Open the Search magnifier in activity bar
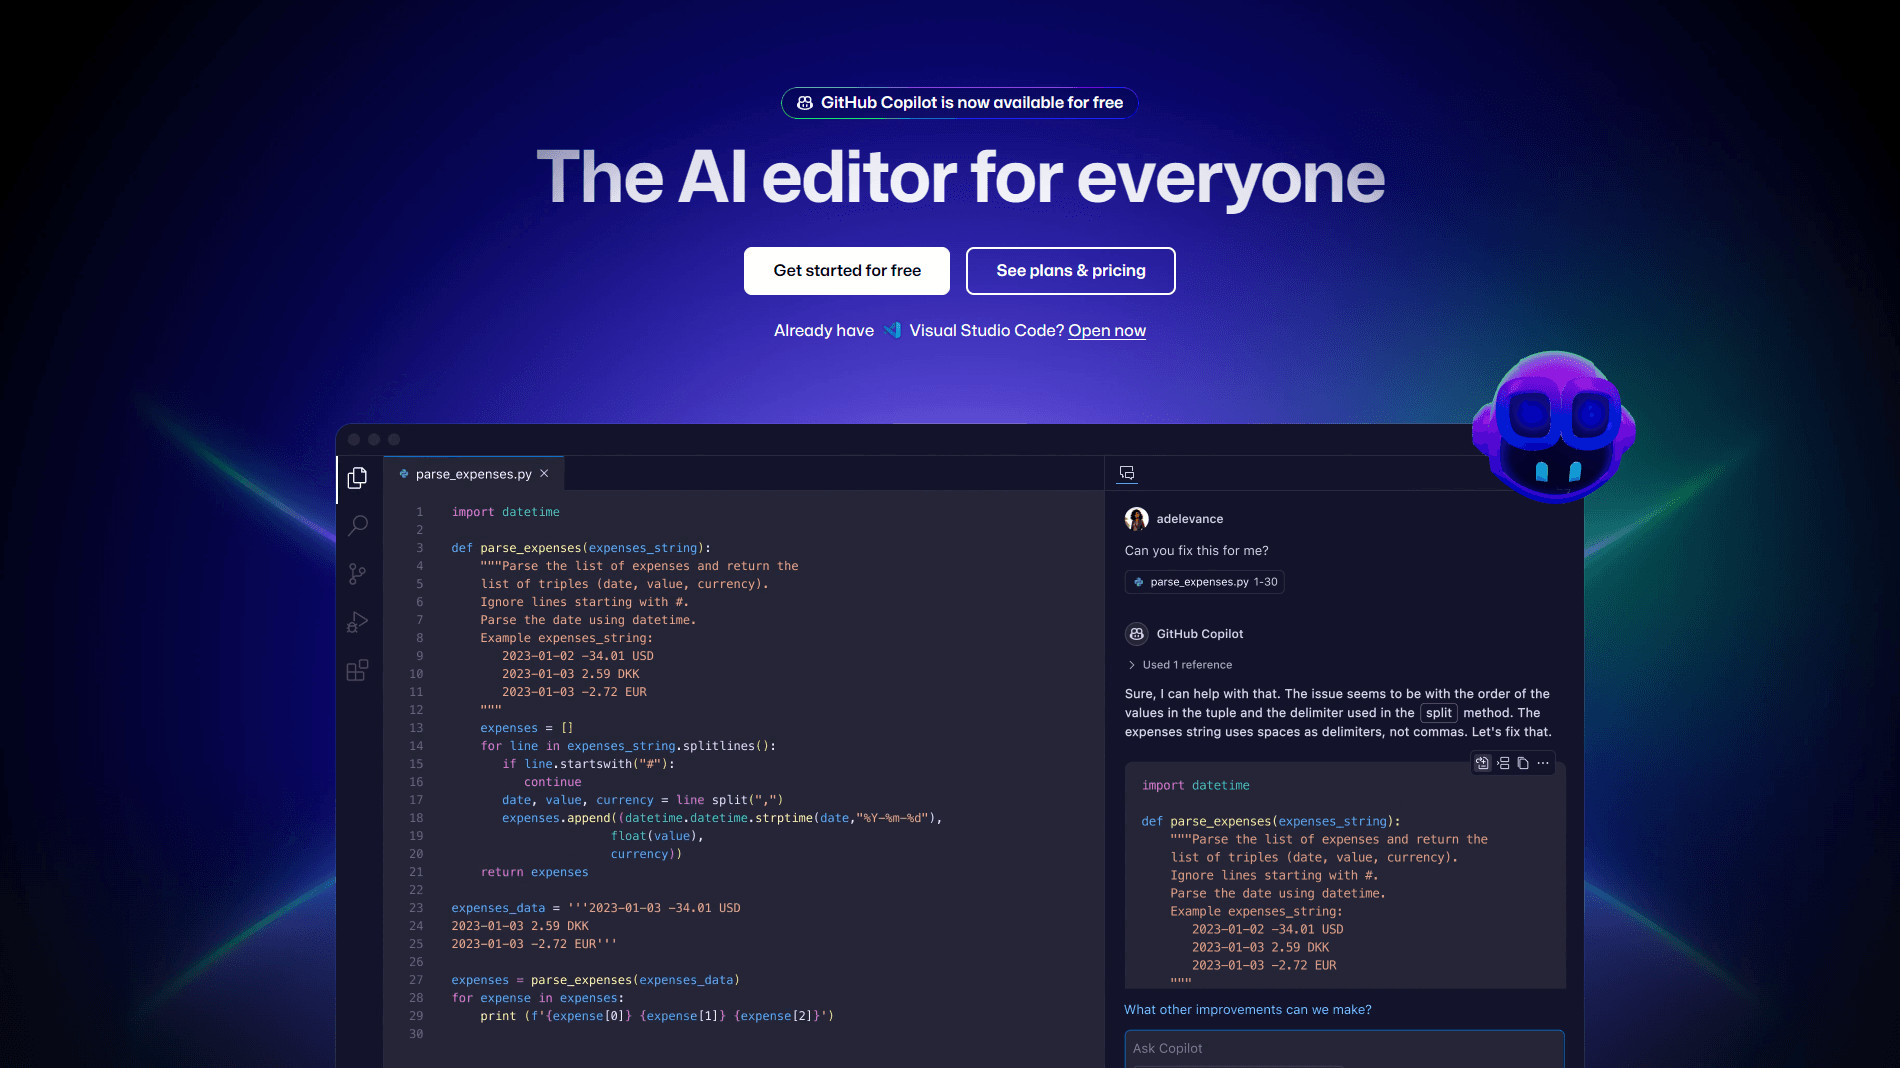Viewport: 1900px width, 1068px height. (357, 525)
